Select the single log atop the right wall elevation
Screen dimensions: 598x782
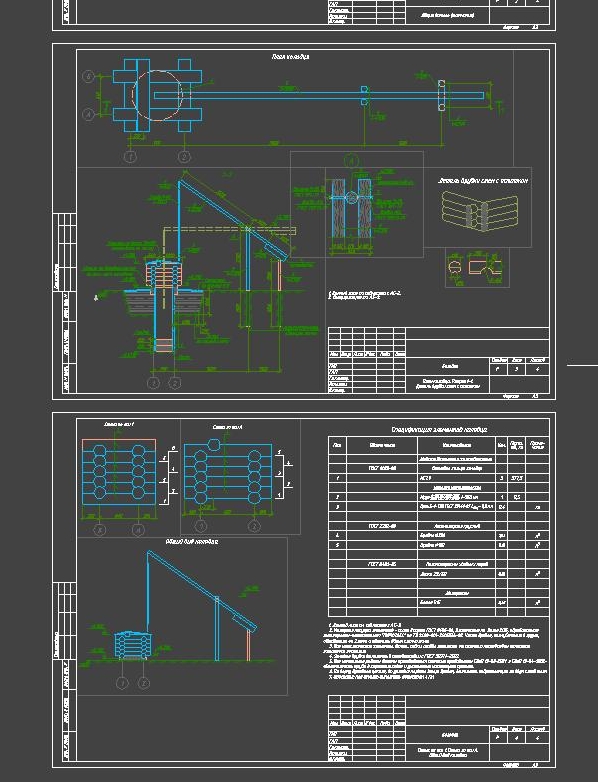click(x=214, y=444)
